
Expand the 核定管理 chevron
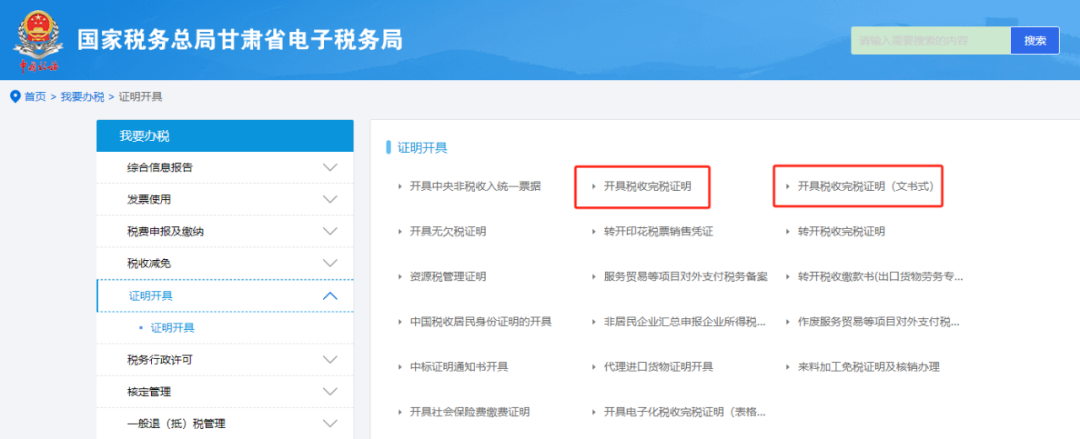[x=330, y=391]
